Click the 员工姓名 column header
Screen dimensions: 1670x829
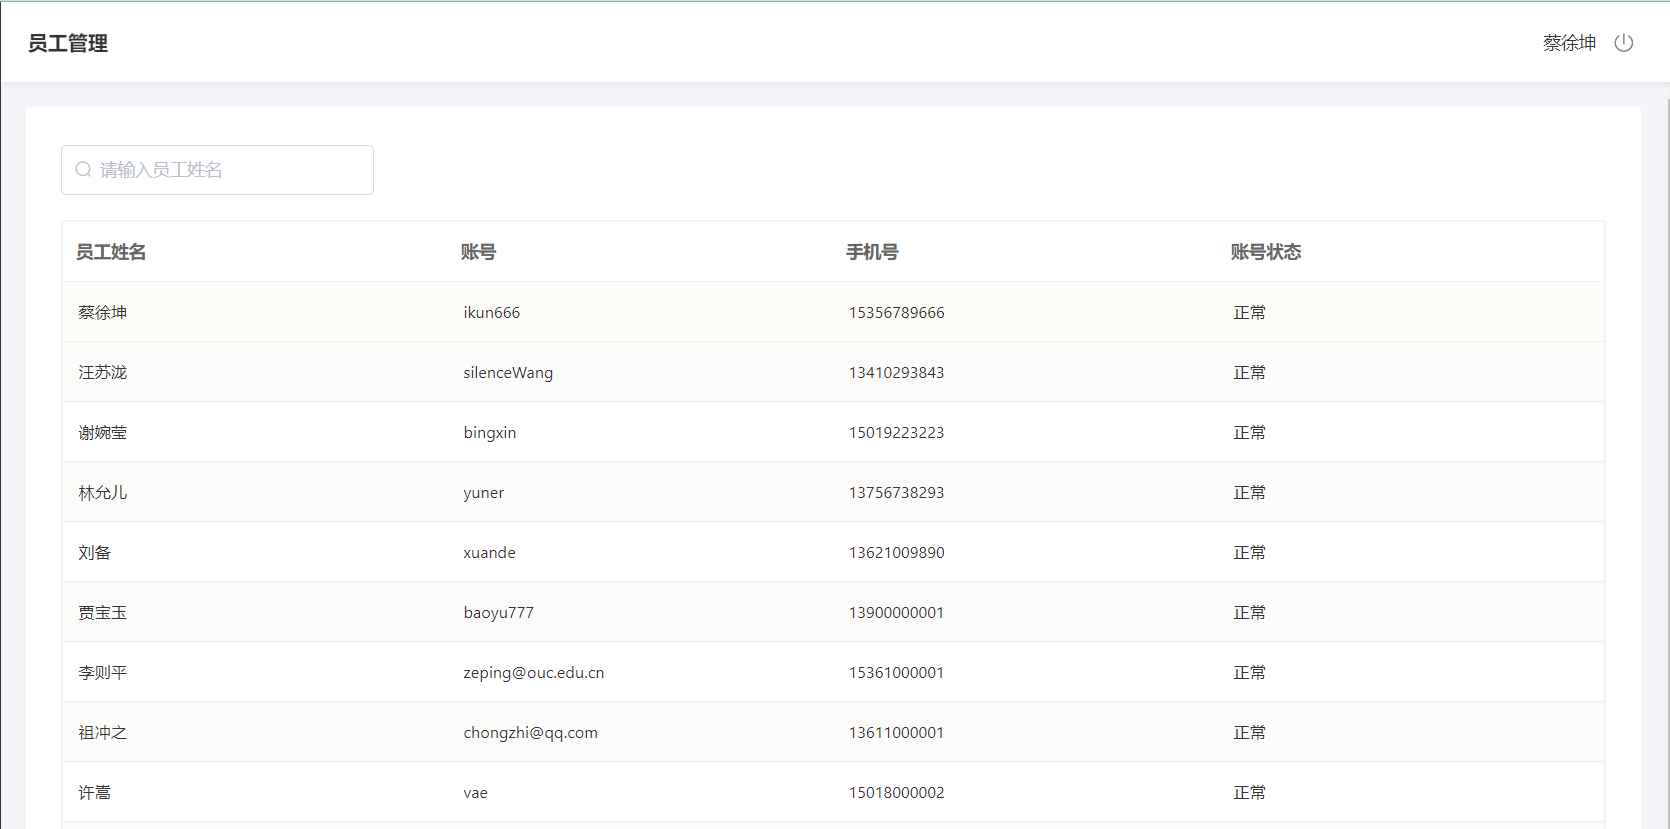coord(111,252)
